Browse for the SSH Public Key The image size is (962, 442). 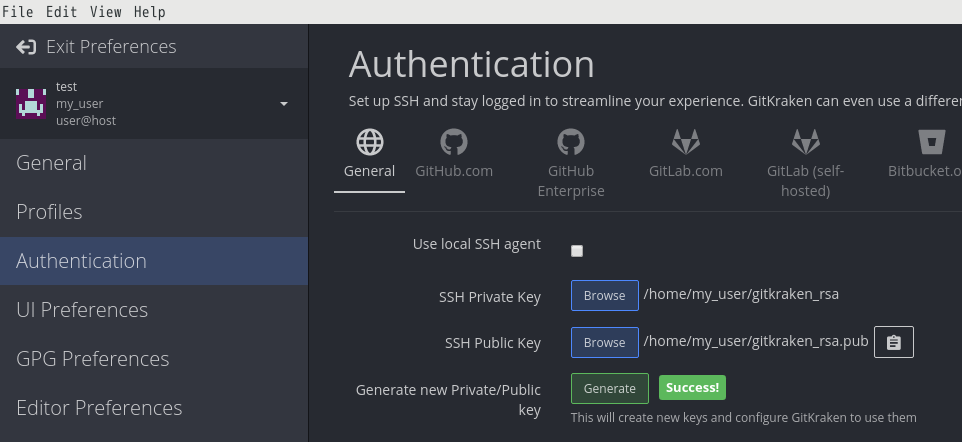pyautogui.click(x=604, y=342)
